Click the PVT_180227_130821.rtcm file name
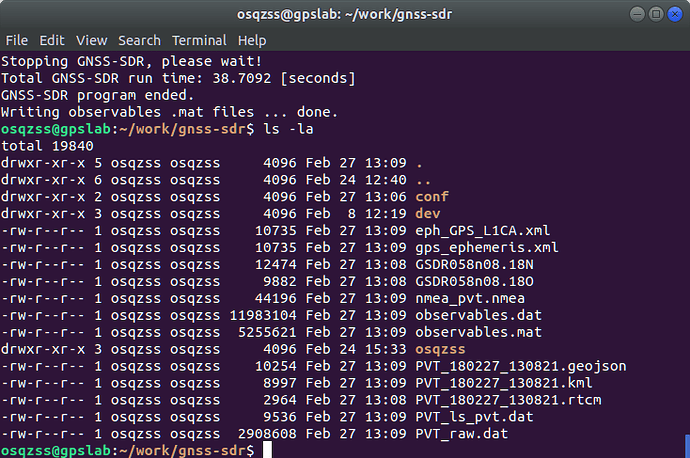The height and width of the screenshot is (458, 690). (508, 400)
